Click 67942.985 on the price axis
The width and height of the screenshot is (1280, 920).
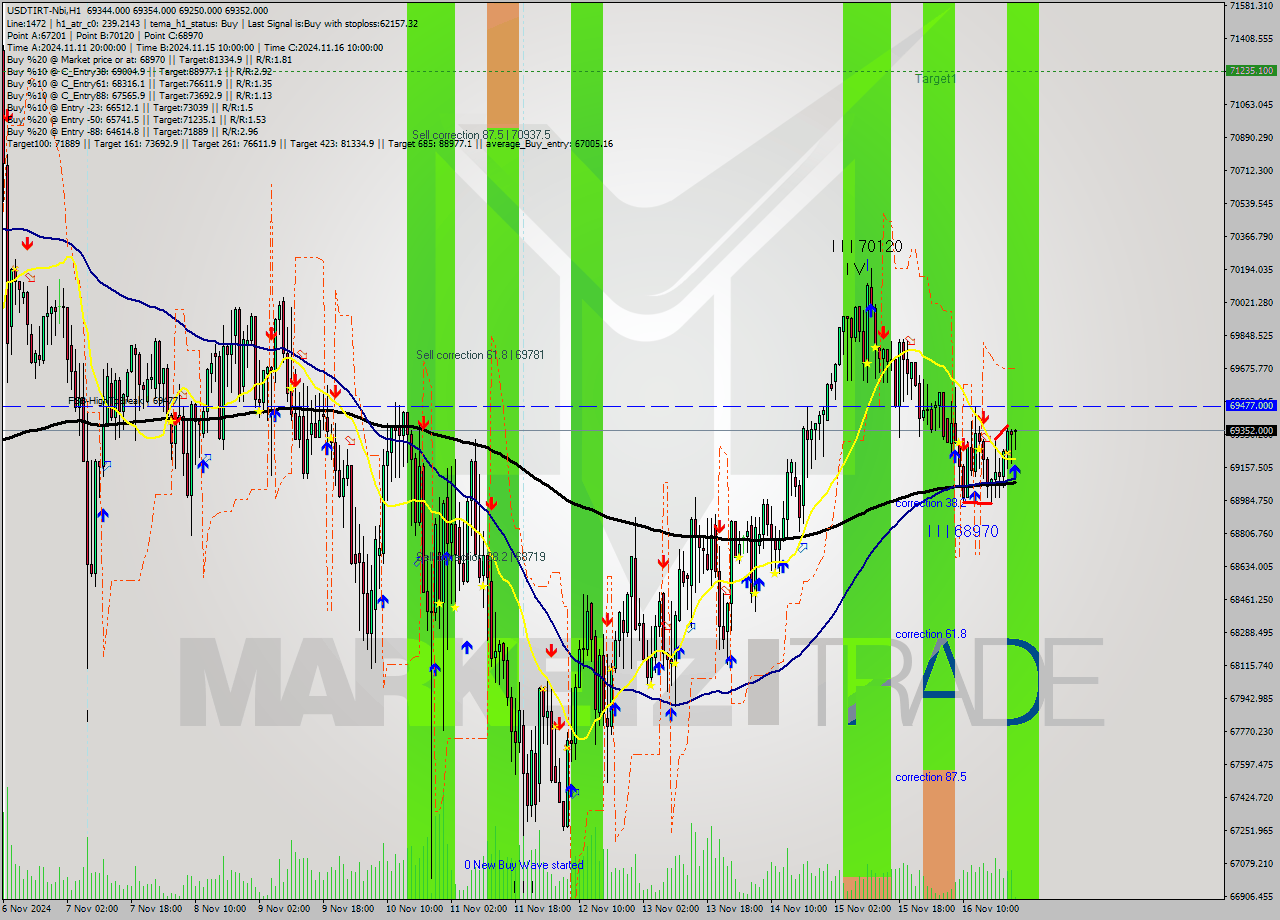pyautogui.click(x=1250, y=698)
